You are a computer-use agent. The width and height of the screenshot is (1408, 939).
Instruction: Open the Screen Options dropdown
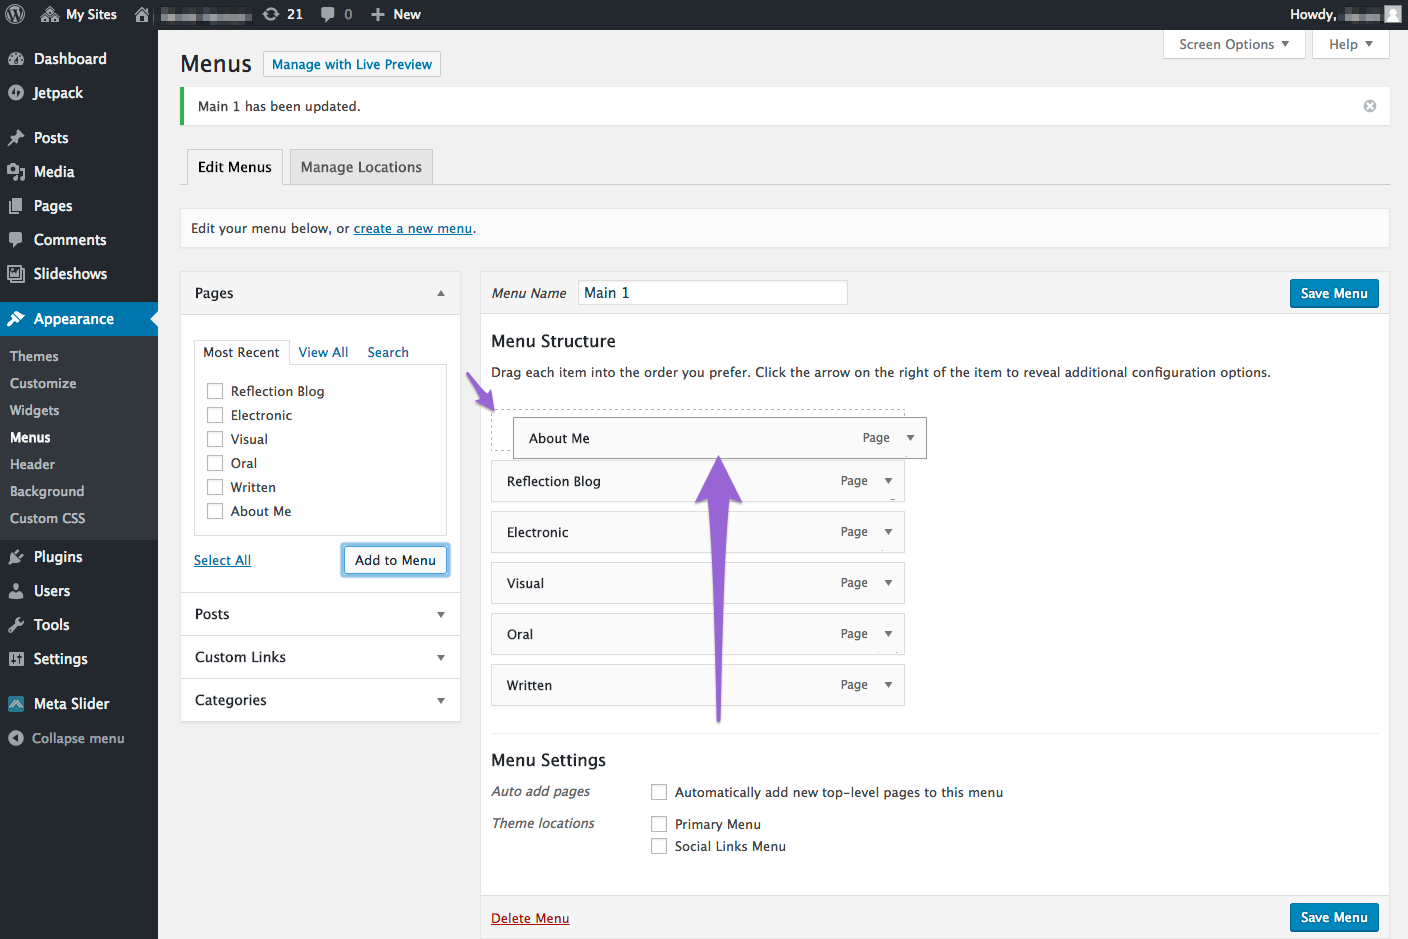(1233, 44)
